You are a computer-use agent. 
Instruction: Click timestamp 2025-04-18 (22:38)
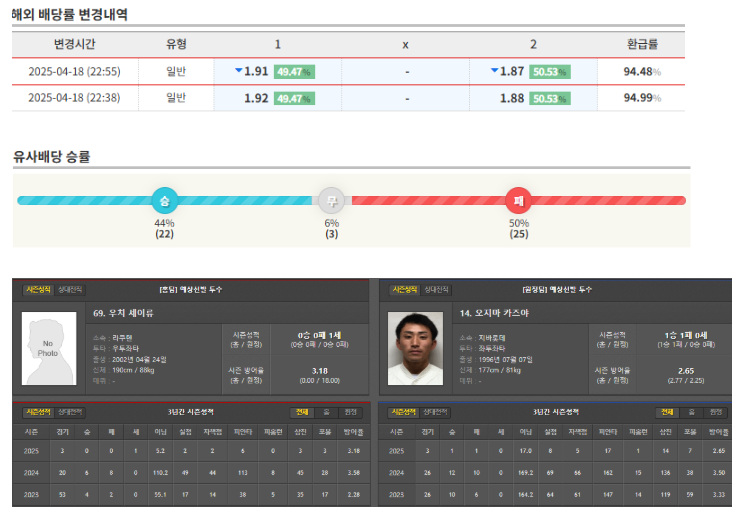74,98
